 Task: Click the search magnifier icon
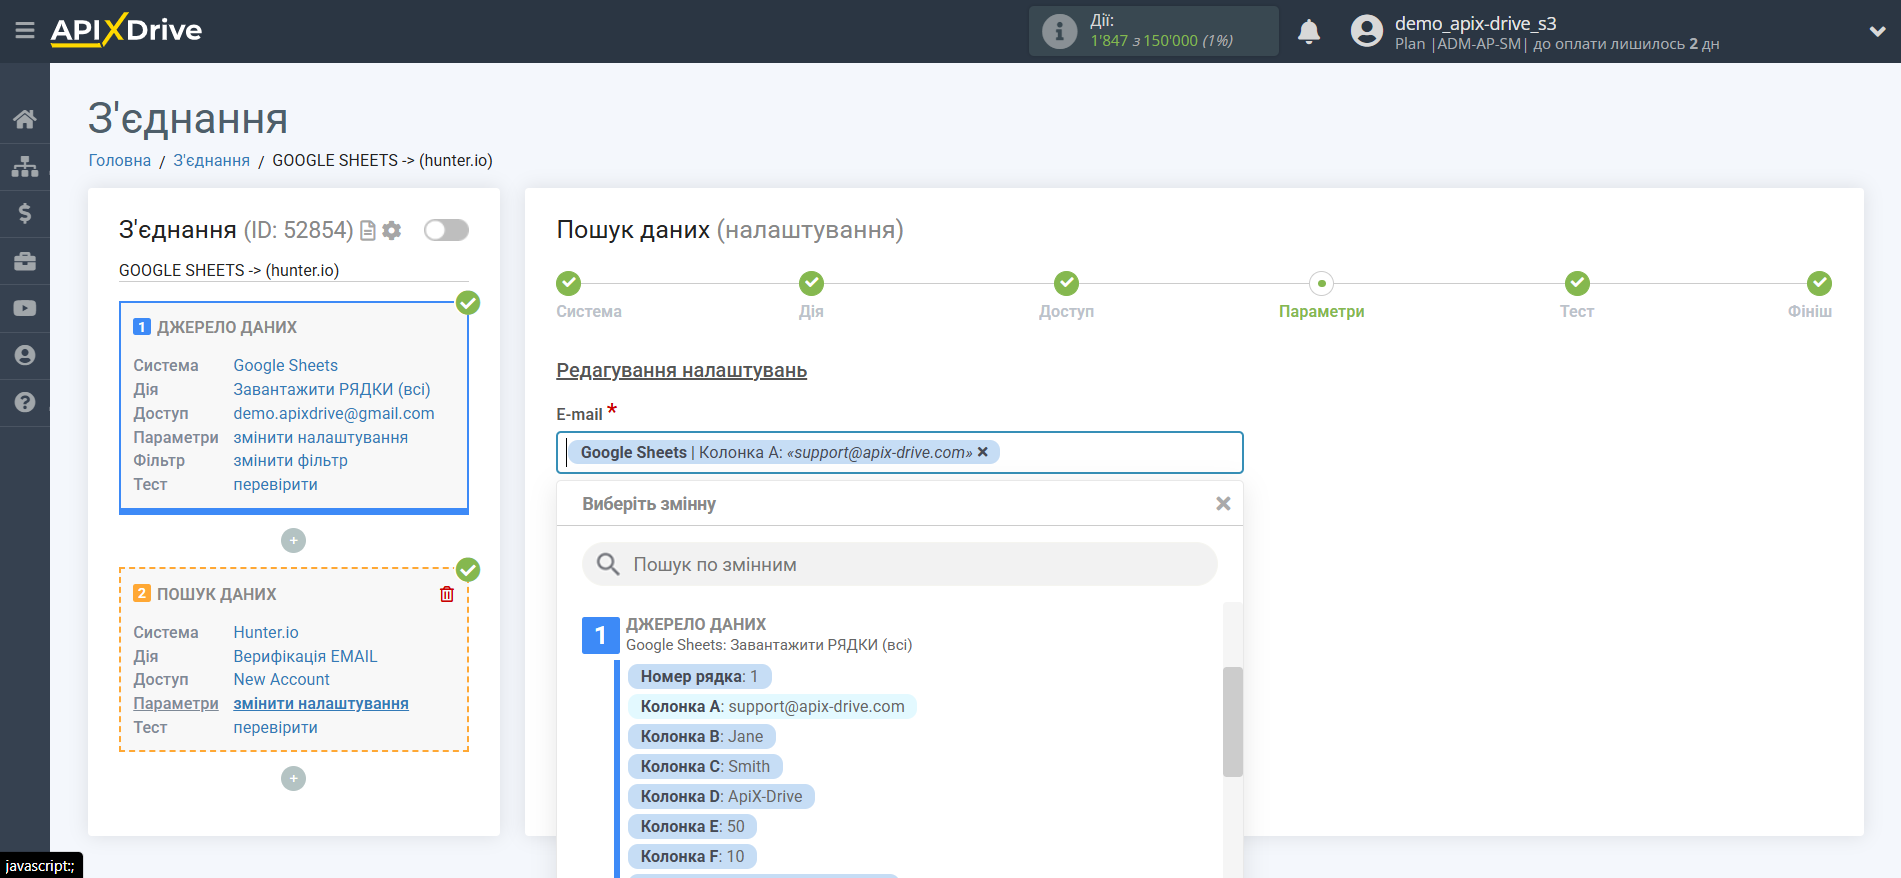tap(608, 564)
